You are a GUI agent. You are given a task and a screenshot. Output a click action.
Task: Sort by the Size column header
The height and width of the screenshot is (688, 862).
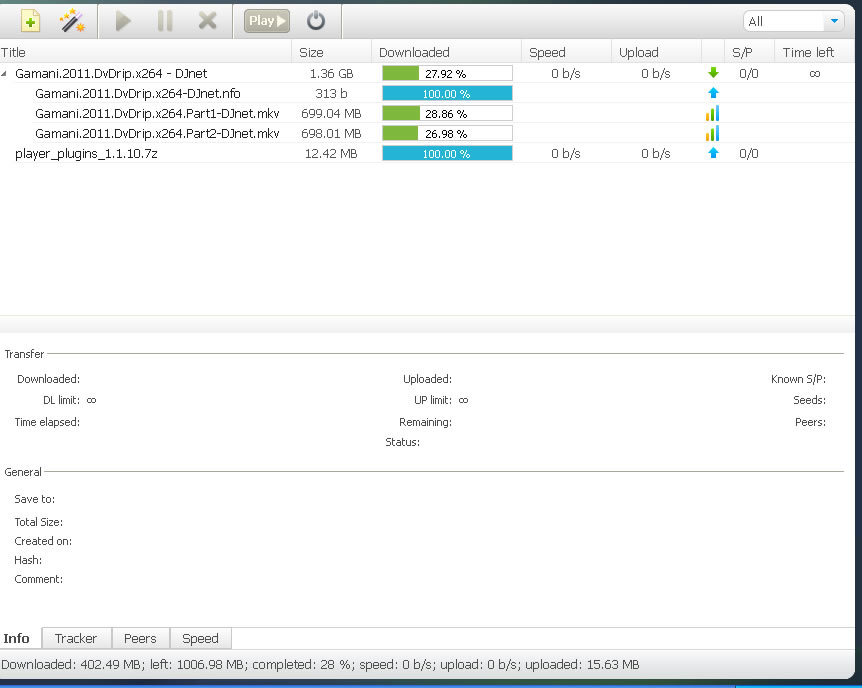click(x=331, y=52)
